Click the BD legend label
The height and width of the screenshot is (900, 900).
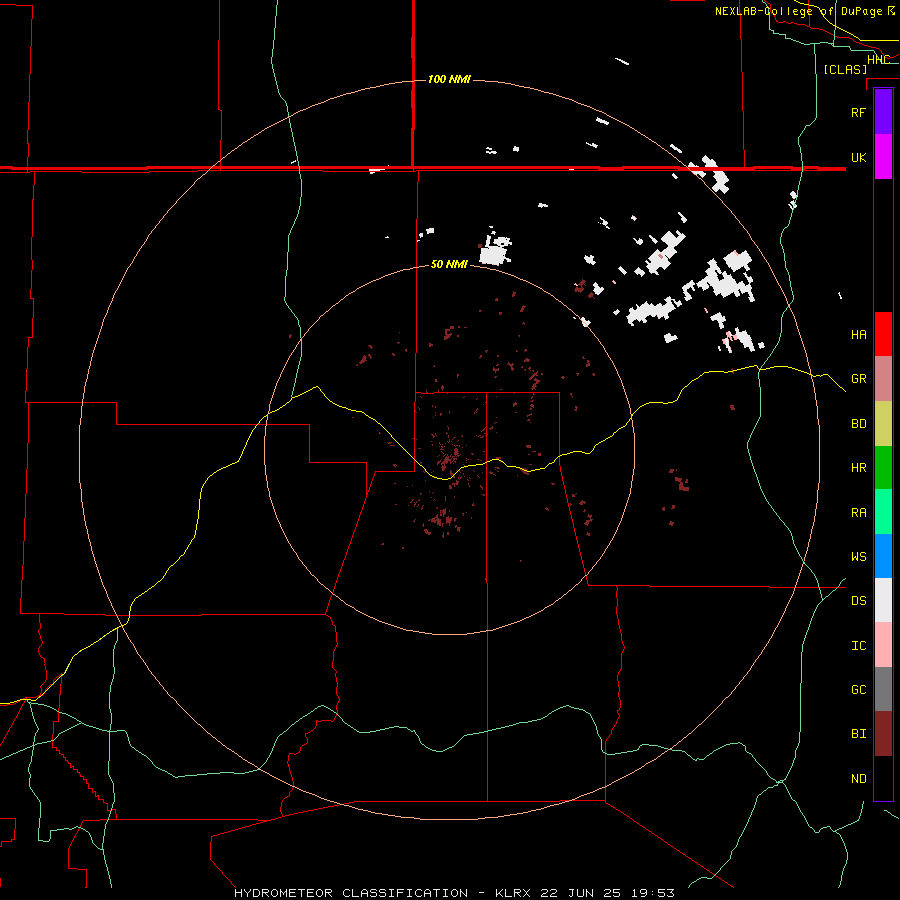[x=858, y=424]
